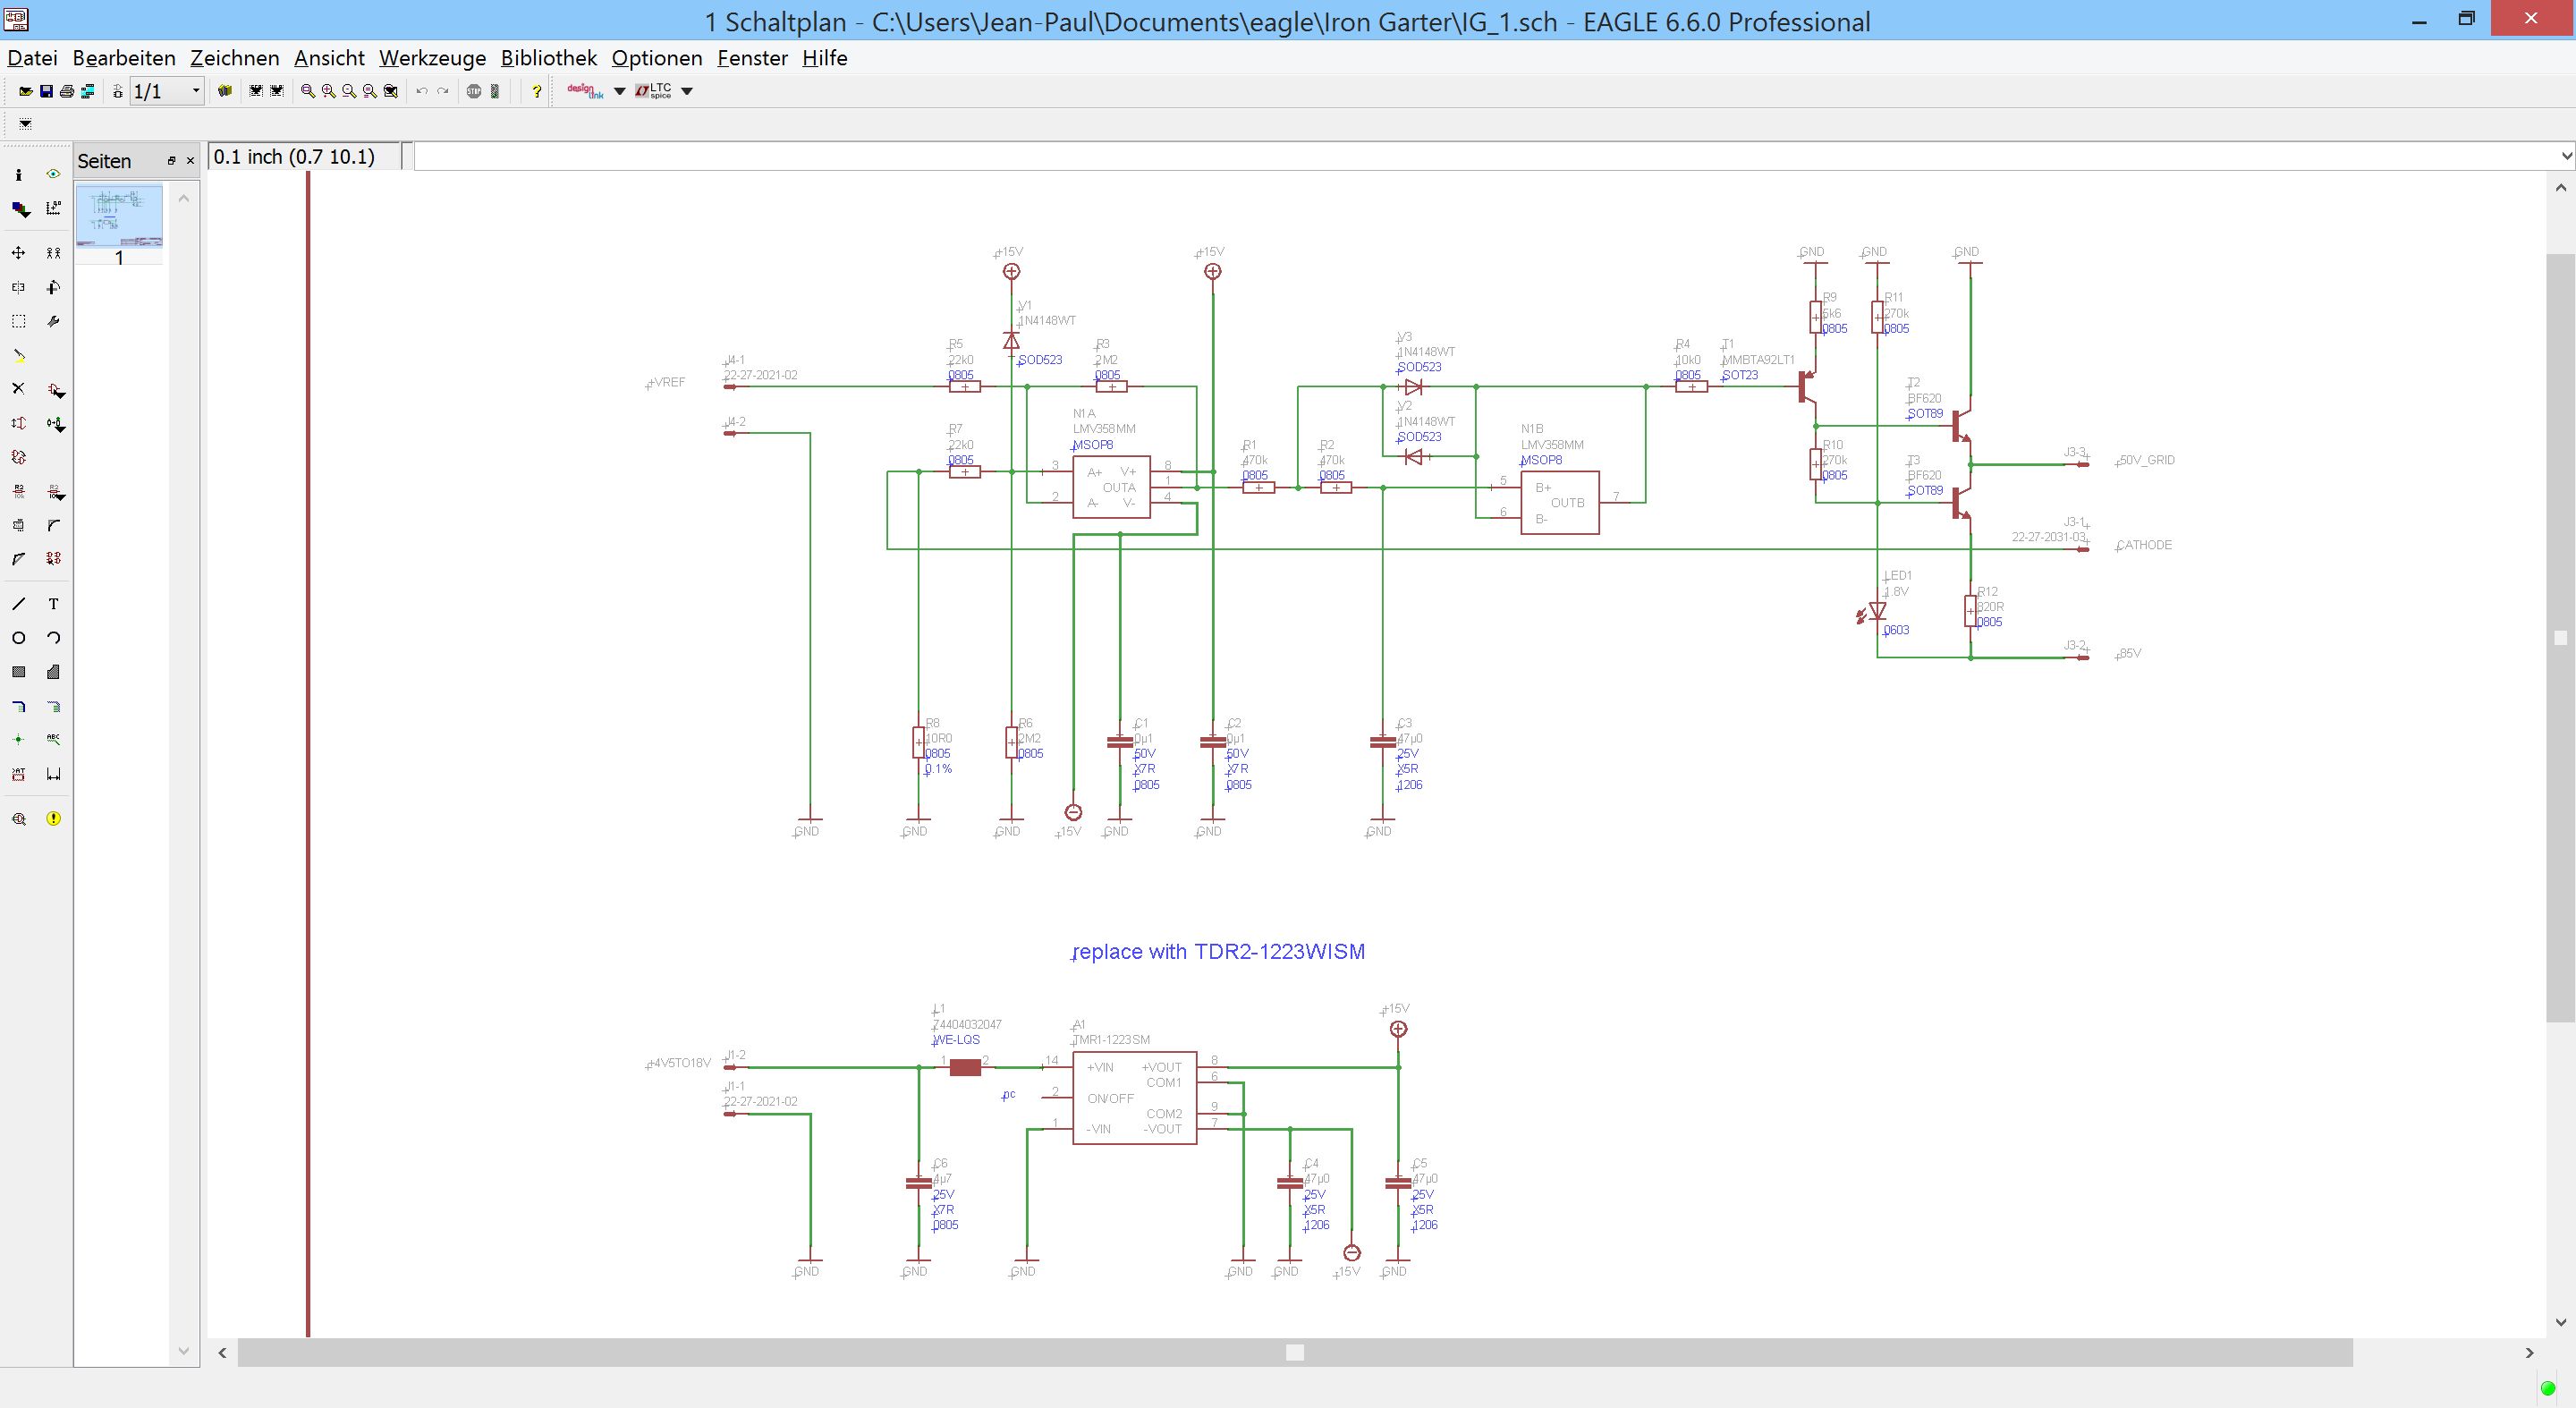Open a file with the Open toolbar icon
This screenshot has height=1408, width=2576.
25,91
